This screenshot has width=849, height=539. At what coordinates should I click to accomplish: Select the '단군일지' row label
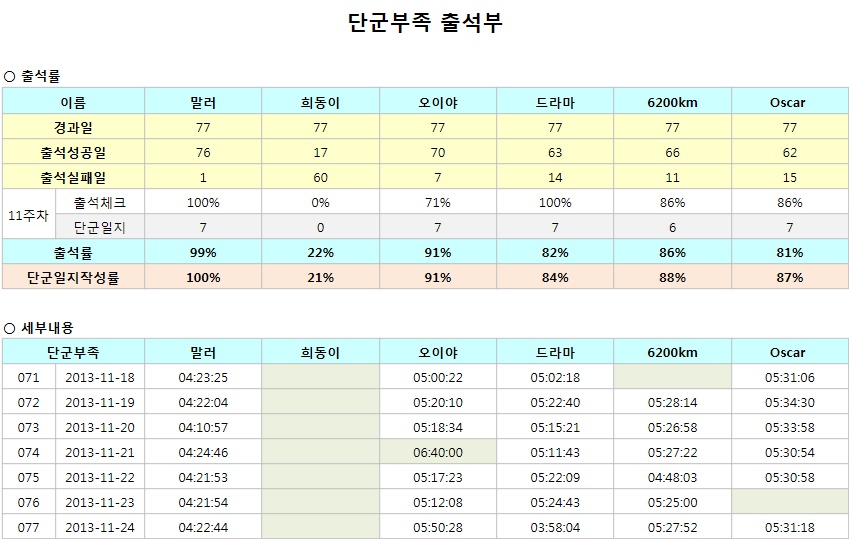point(100,228)
